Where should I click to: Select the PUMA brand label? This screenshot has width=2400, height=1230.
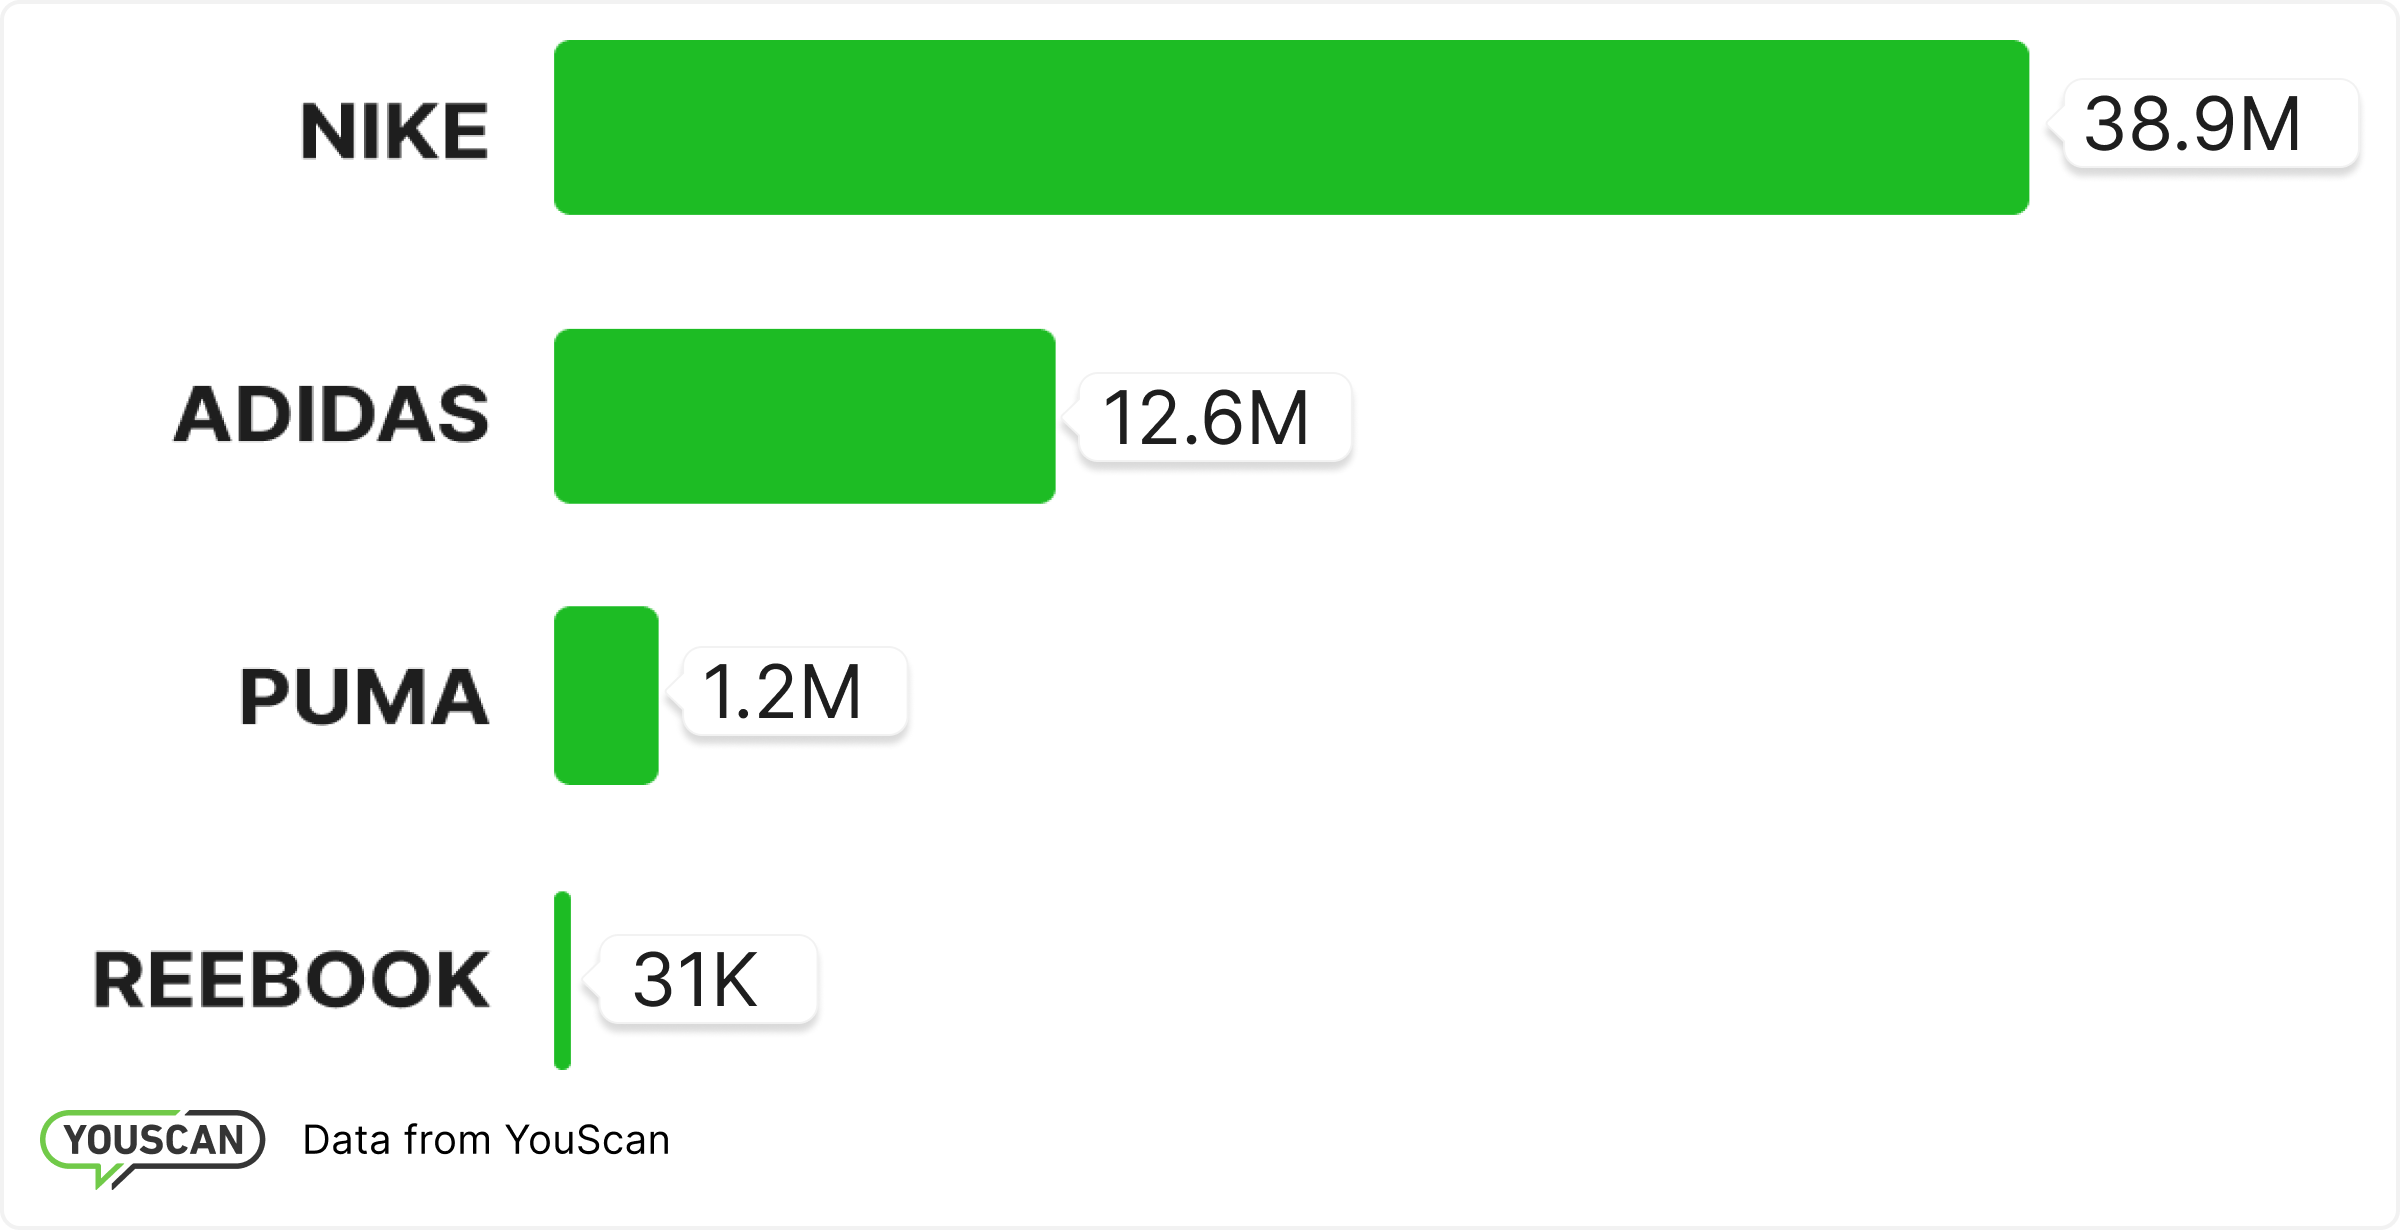[364, 697]
